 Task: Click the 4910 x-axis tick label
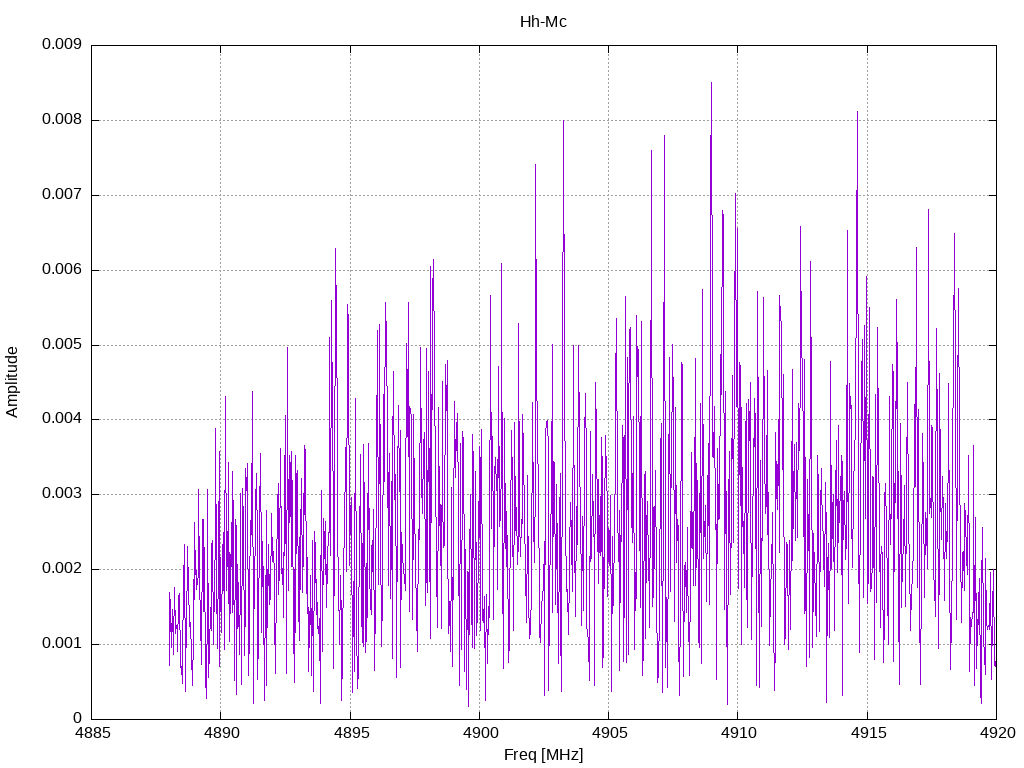739,733
